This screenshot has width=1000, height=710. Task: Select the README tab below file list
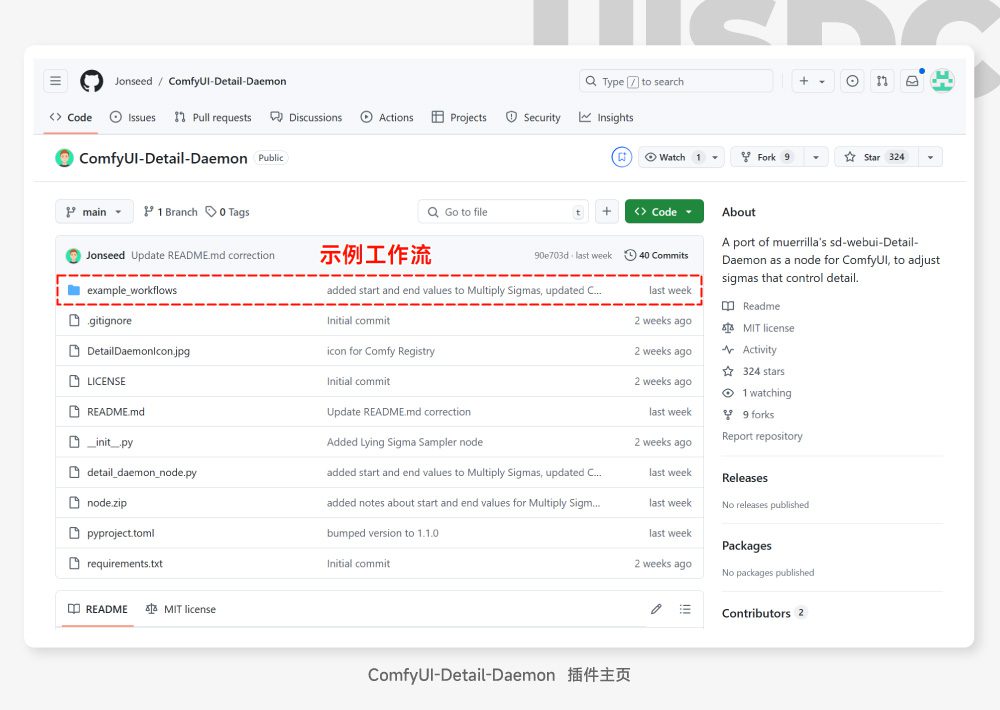pos(98,609)
